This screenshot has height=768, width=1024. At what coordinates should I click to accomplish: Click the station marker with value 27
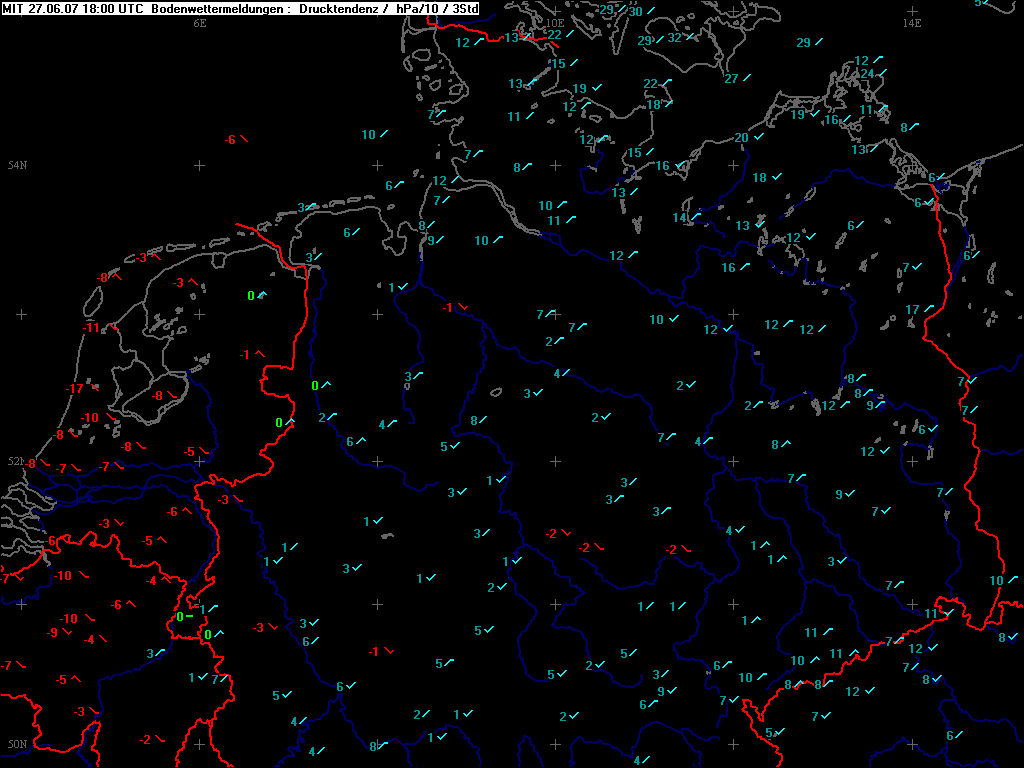pos(732,78)
